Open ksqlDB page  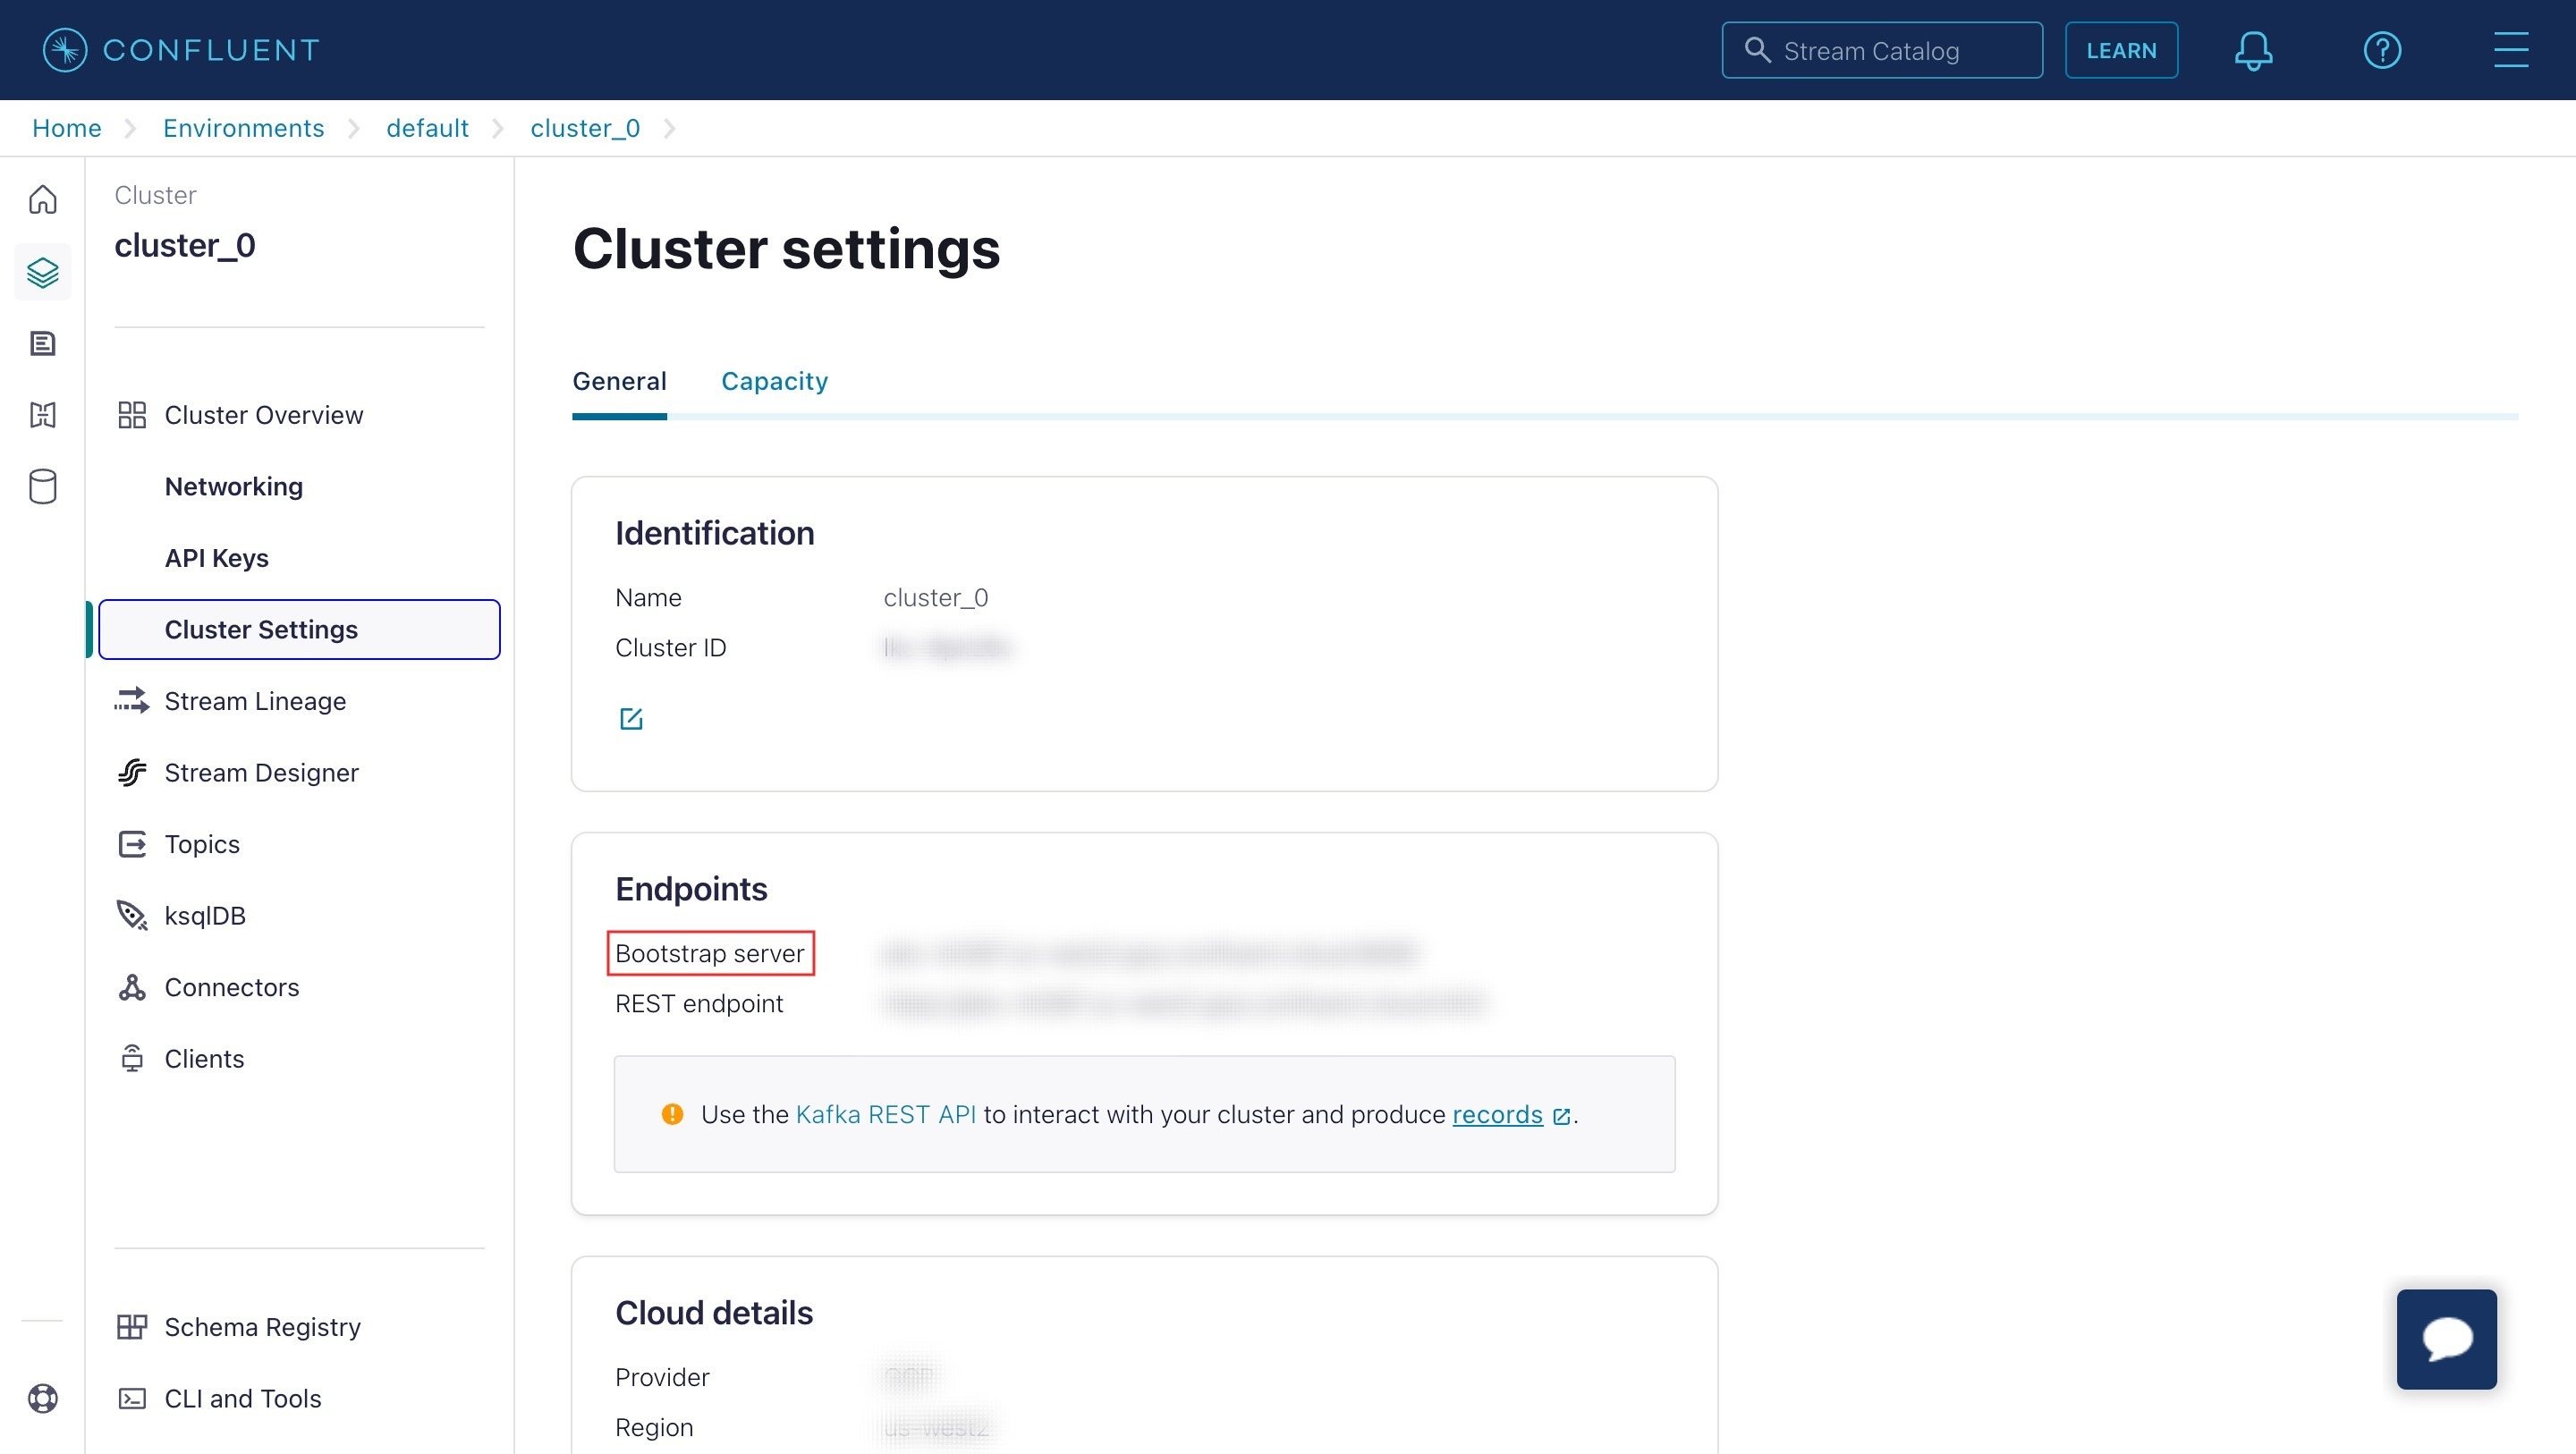[205, 915]
